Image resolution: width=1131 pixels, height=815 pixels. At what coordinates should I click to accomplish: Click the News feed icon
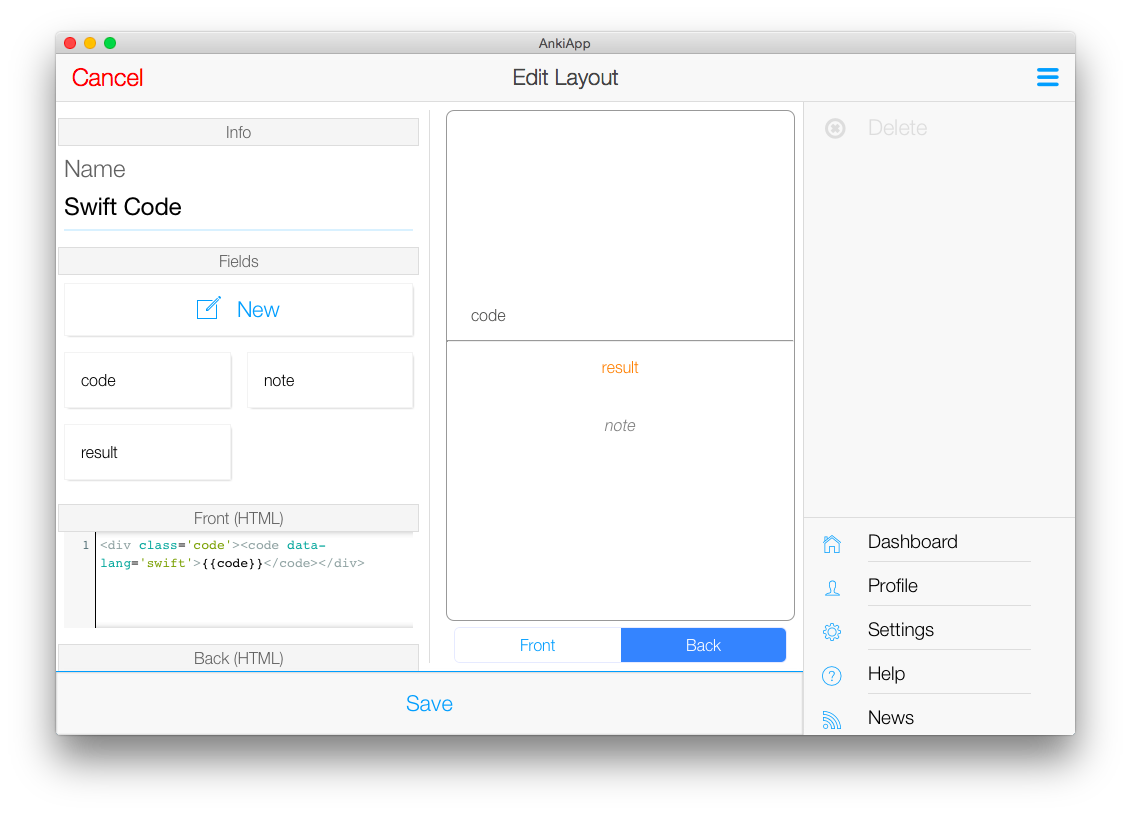[832, 720]
